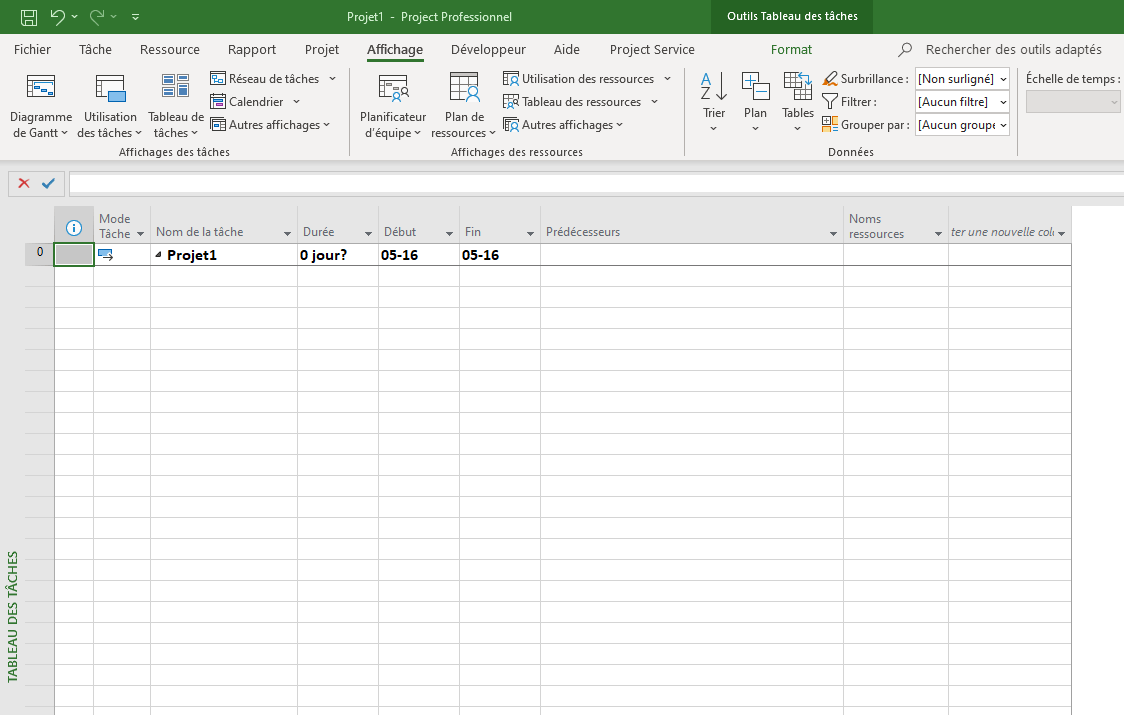Switch to Réseau de tâches view
Screen dimensions: 1124x715
pos(265,79)
